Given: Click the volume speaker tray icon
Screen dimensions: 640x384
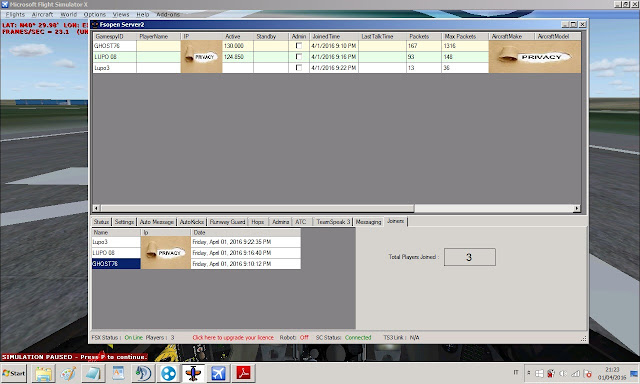Looking at the screenshot, I should 563,373.
